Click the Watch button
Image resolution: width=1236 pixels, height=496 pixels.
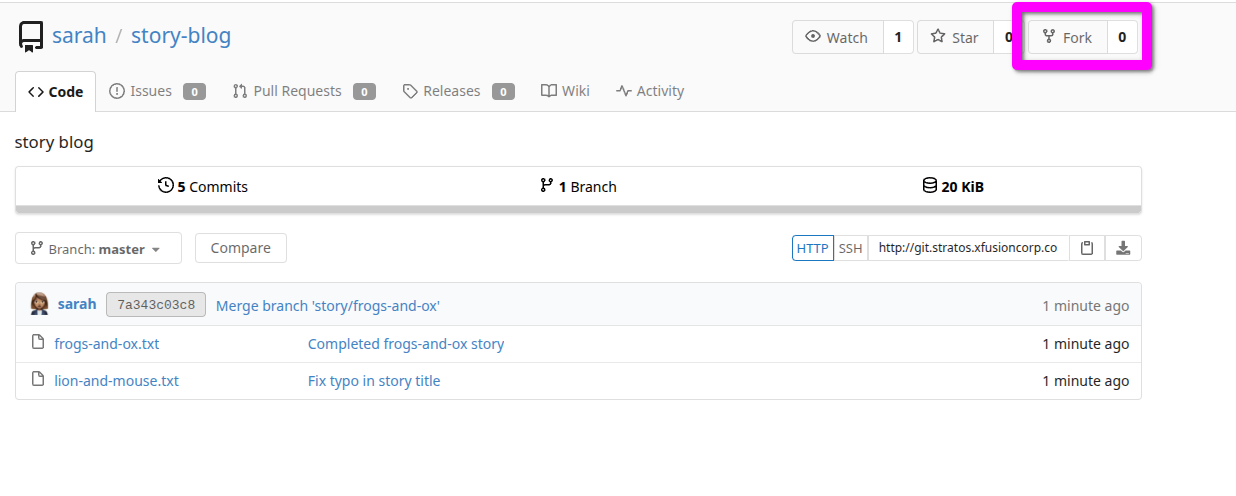click(x=838, y=37)
